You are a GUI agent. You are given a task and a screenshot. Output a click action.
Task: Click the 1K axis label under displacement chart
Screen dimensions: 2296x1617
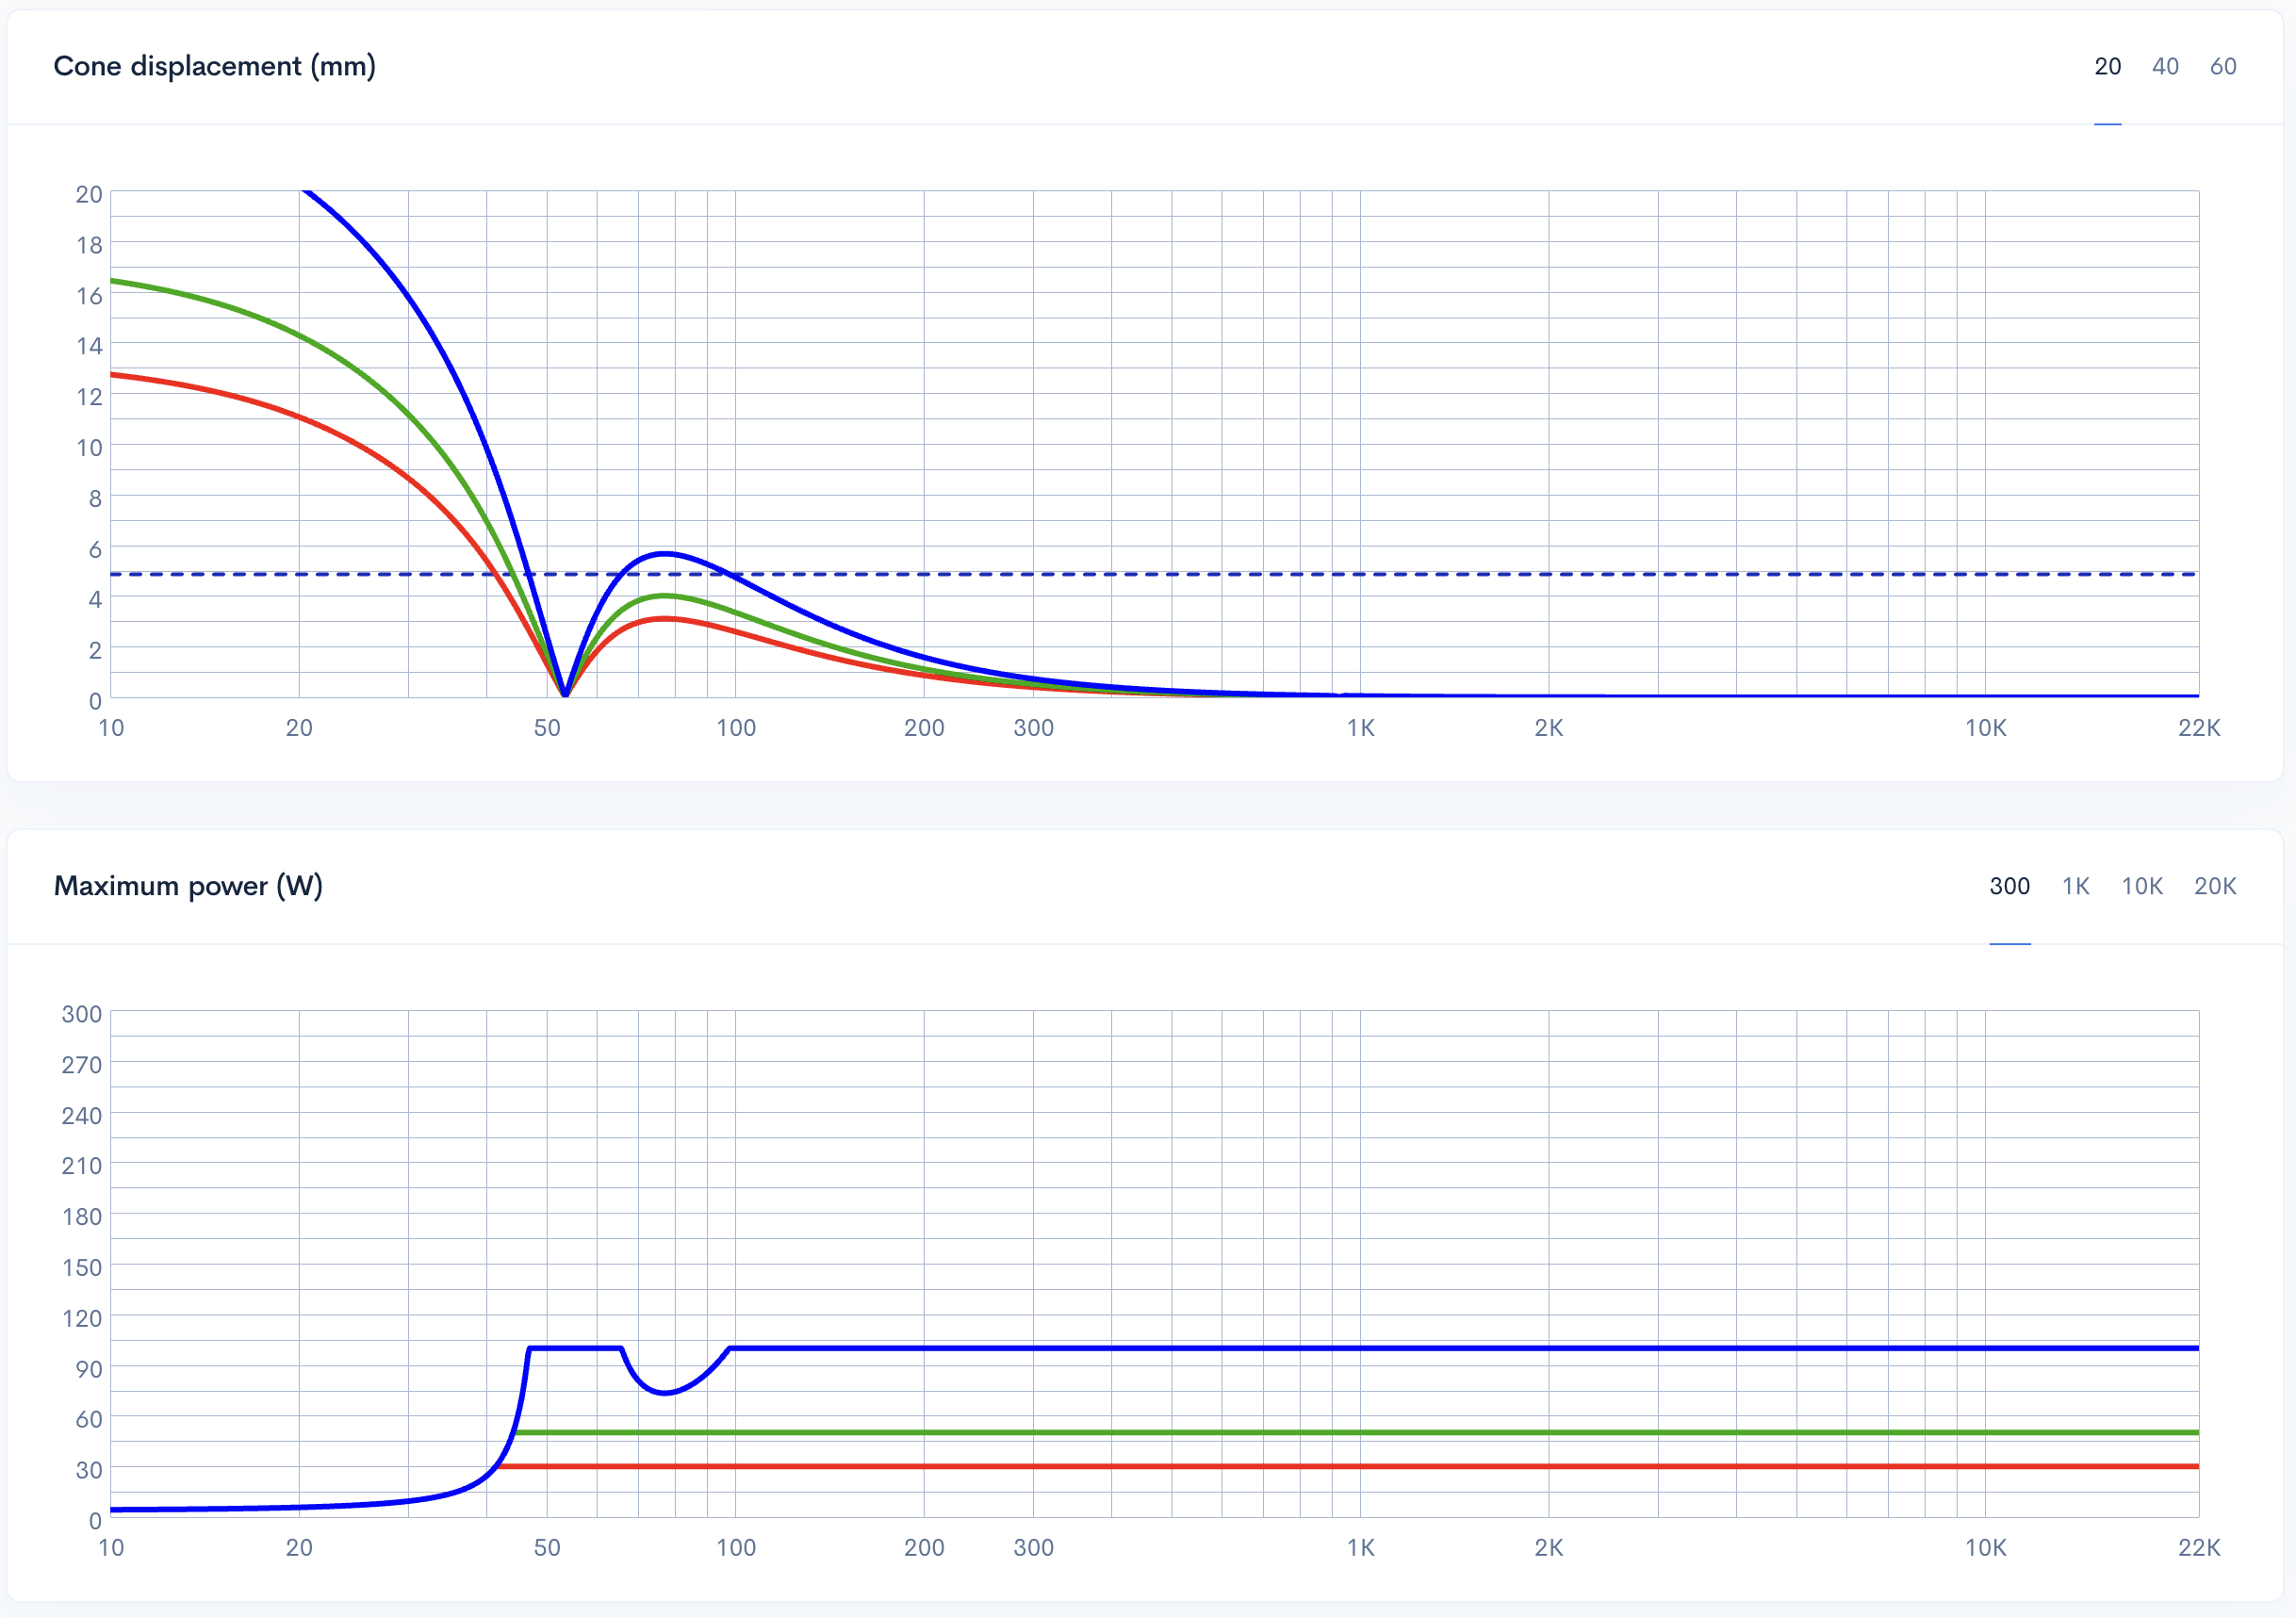click(1360, 728)
